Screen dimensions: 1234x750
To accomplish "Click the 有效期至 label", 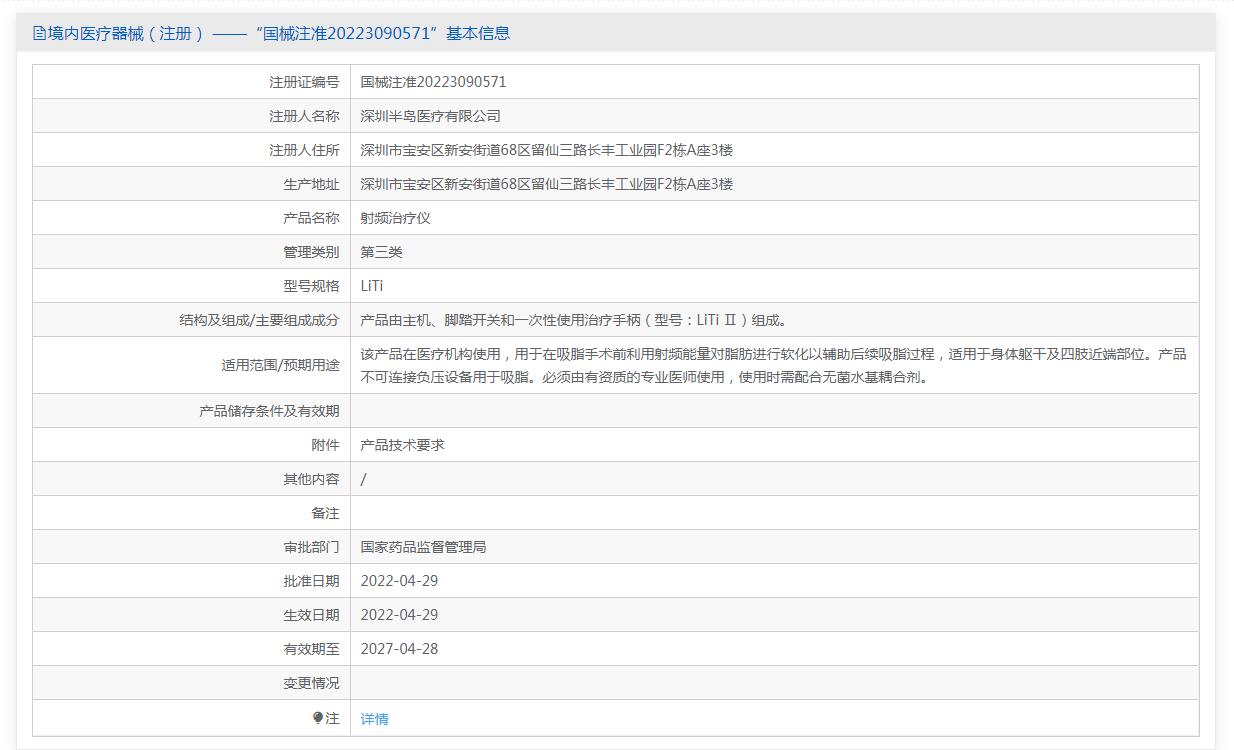I will coord(311,649).
